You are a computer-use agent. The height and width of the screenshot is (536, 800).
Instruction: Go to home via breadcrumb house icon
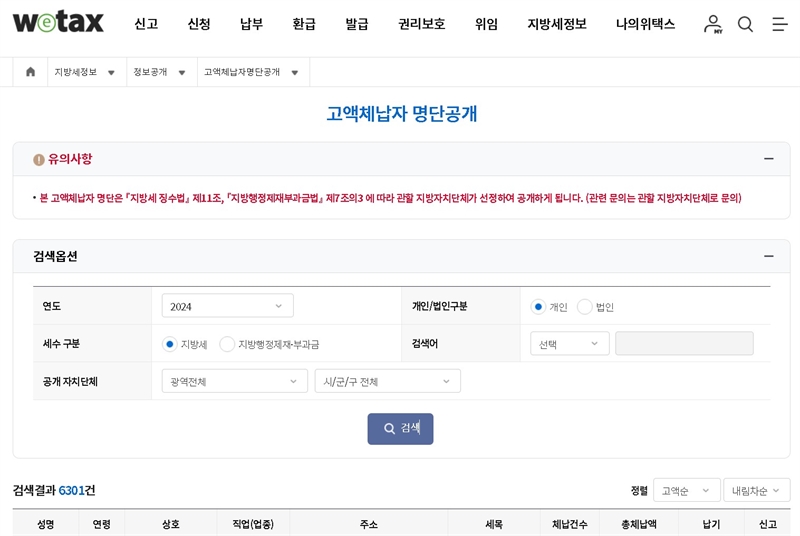click(x=30, y=72)
